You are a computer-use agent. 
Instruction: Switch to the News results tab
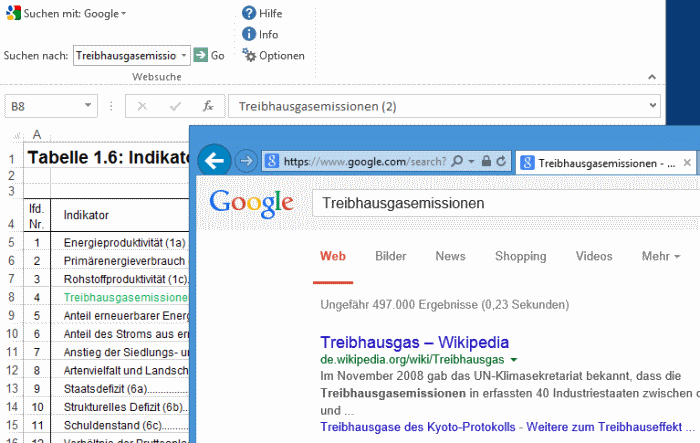point(450,256)
